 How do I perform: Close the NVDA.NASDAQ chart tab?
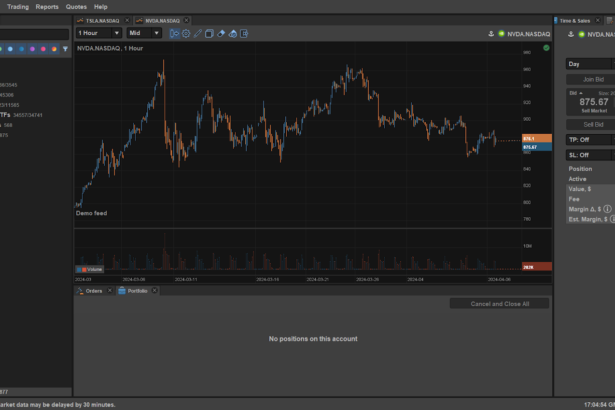[x=186, y=20]
